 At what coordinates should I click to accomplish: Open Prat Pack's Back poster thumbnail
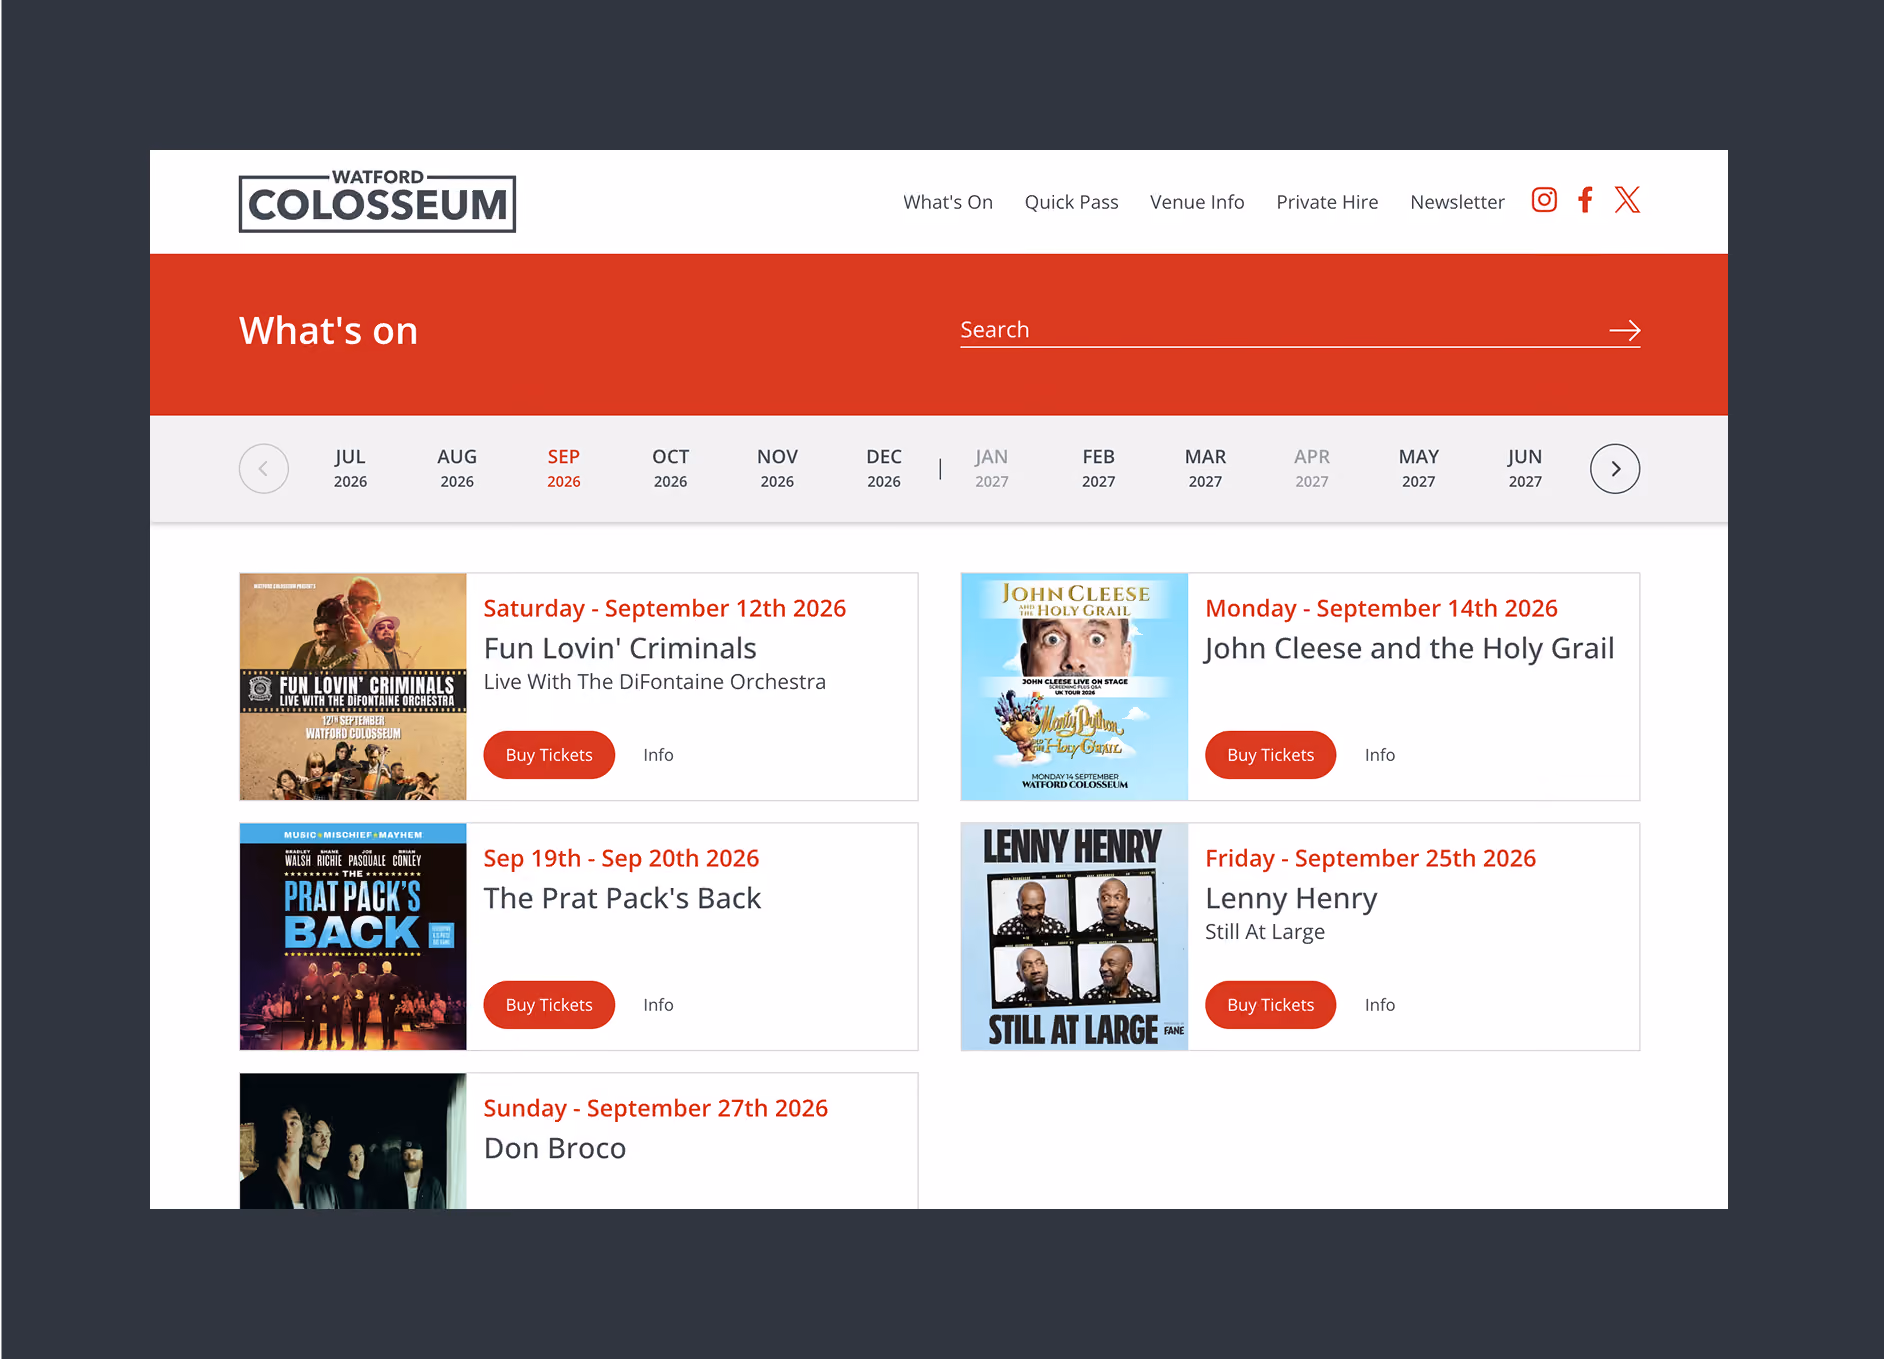353,936
